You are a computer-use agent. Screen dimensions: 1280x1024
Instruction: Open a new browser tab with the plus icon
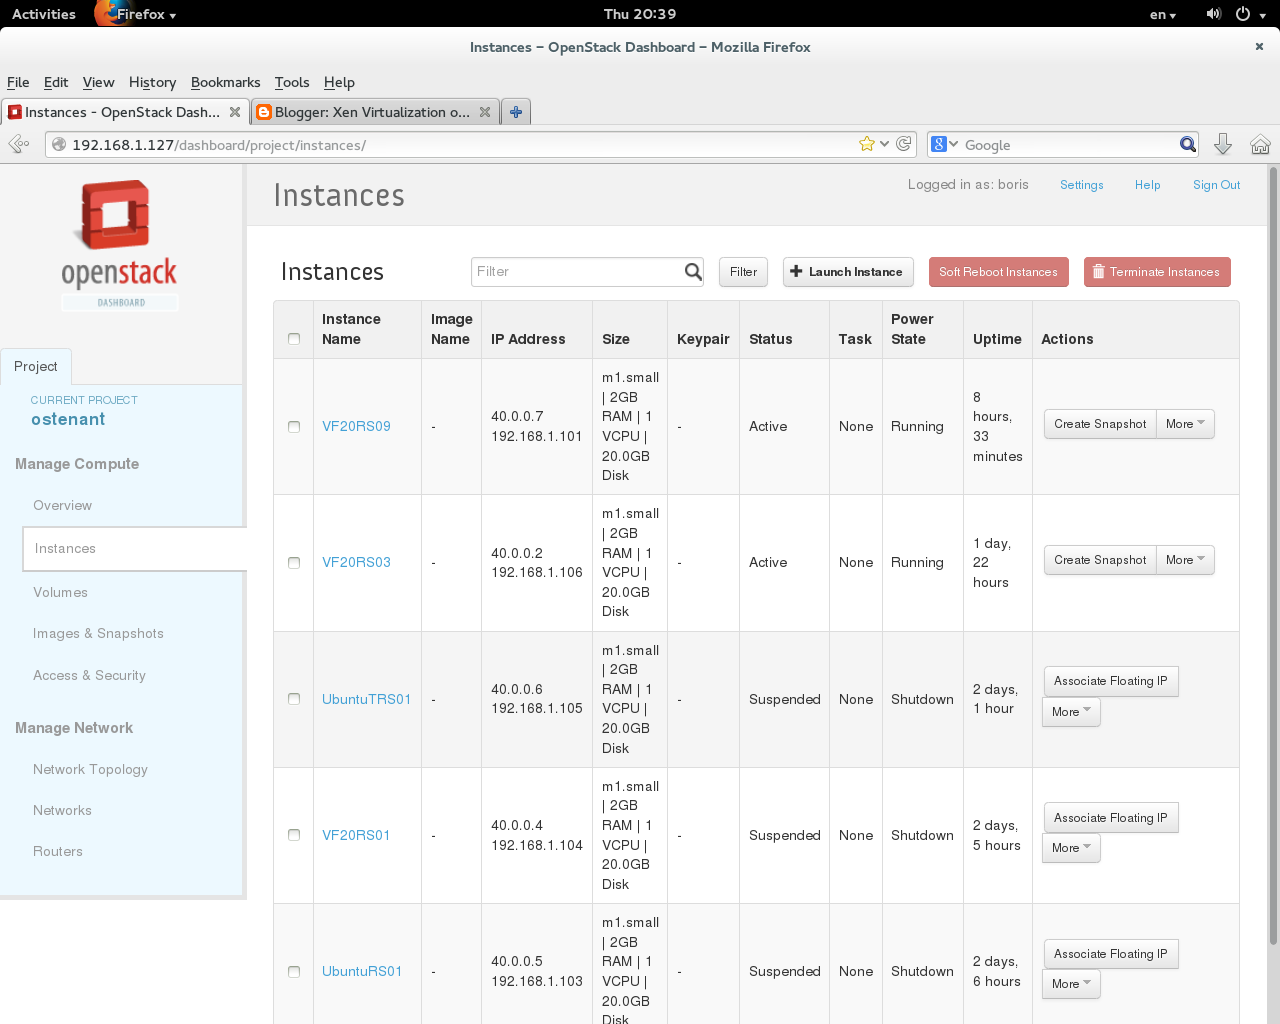[515, 112]
